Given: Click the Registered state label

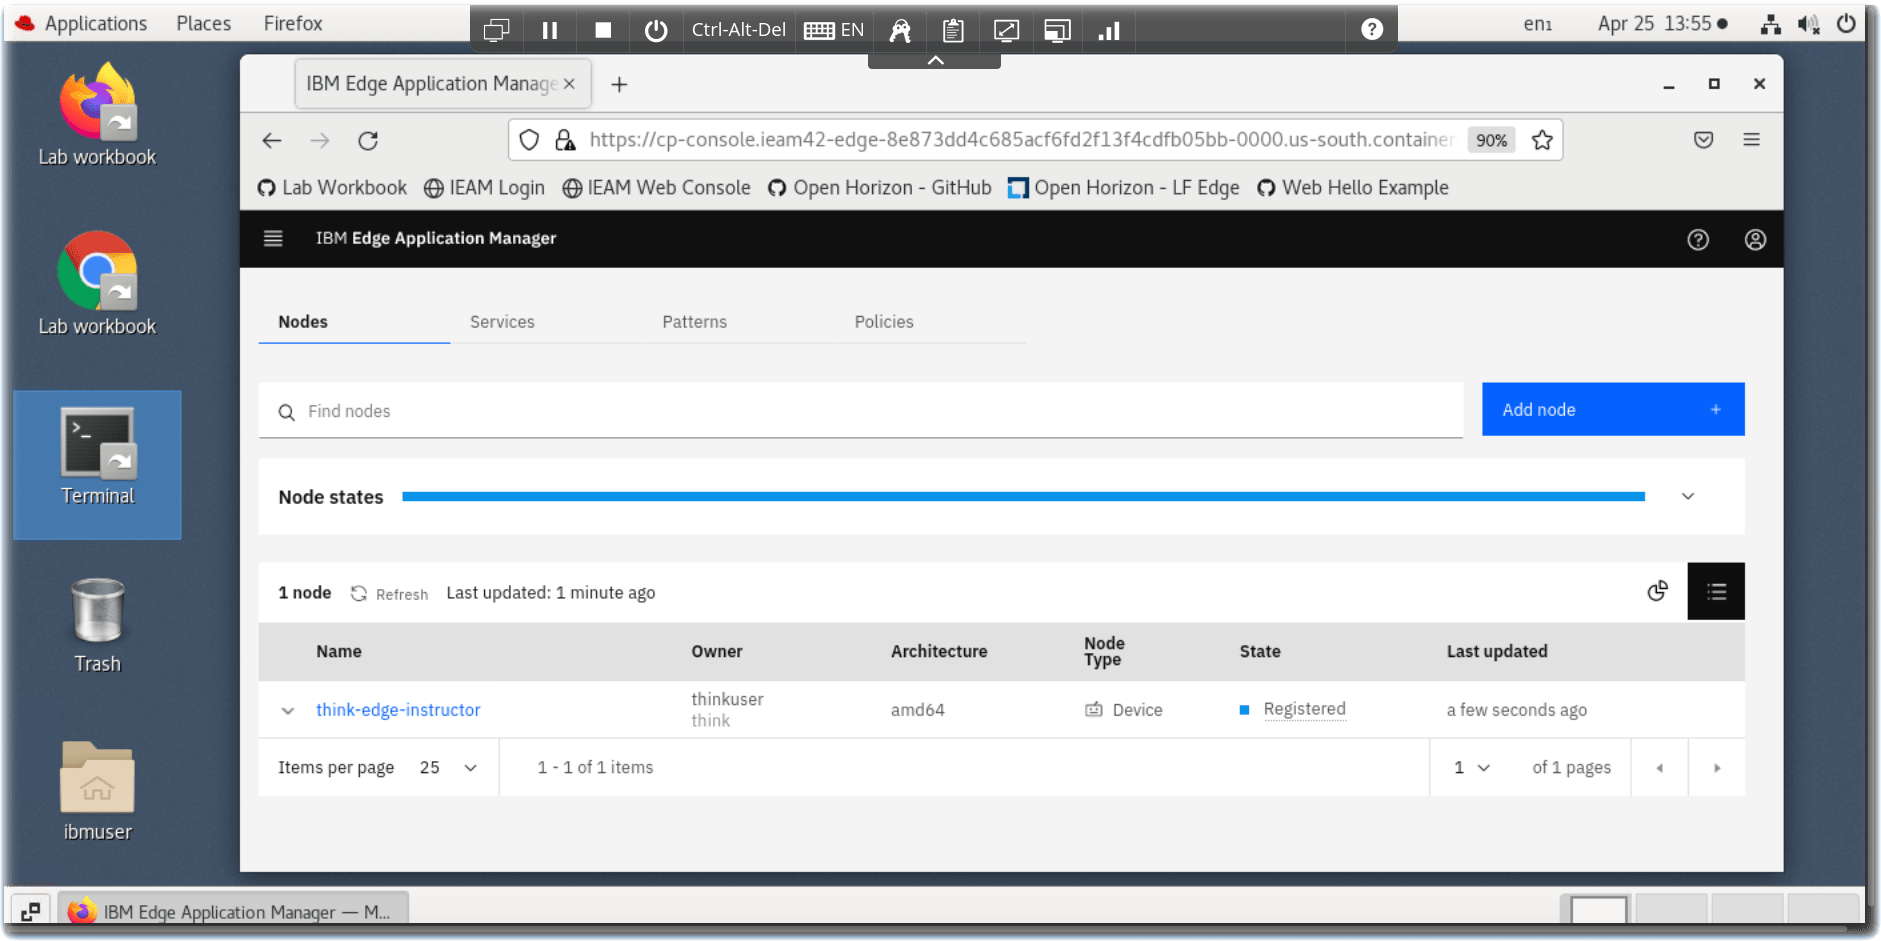Looking at the screenshot, I should coord(1304,709).
